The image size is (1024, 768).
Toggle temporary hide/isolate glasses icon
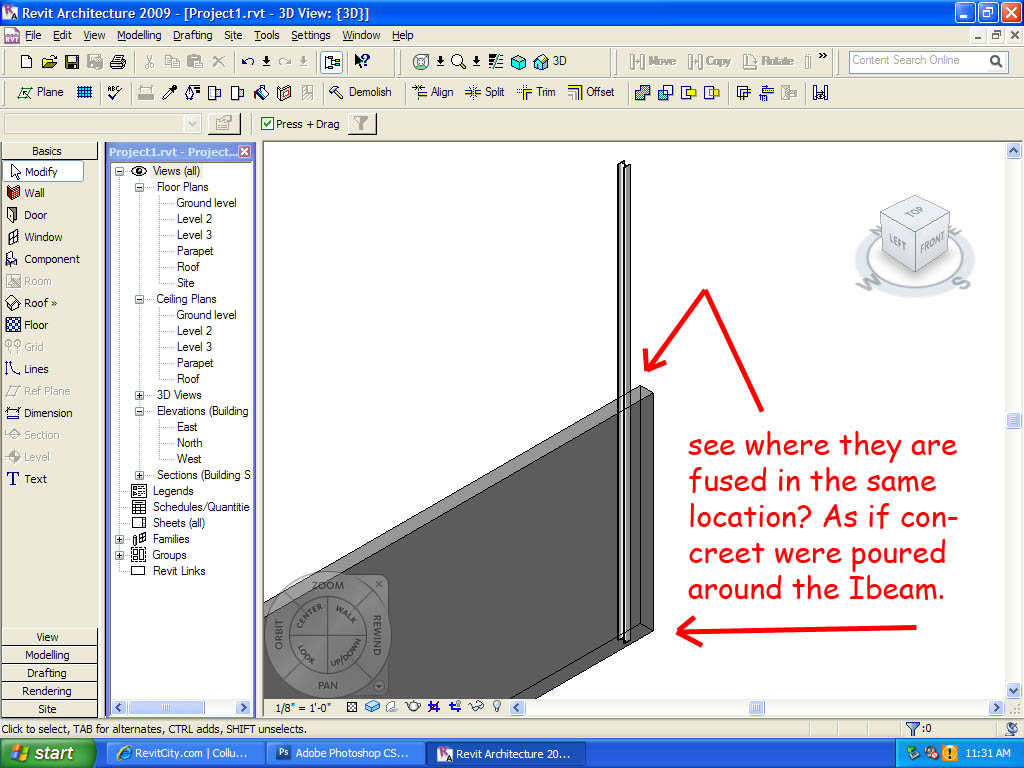click(476, 707)
